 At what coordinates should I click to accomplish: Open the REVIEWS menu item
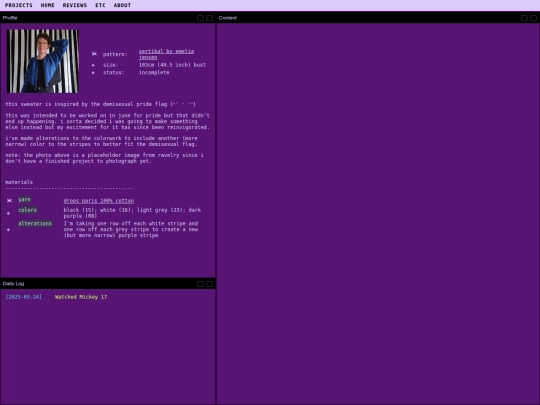point(75,5)
